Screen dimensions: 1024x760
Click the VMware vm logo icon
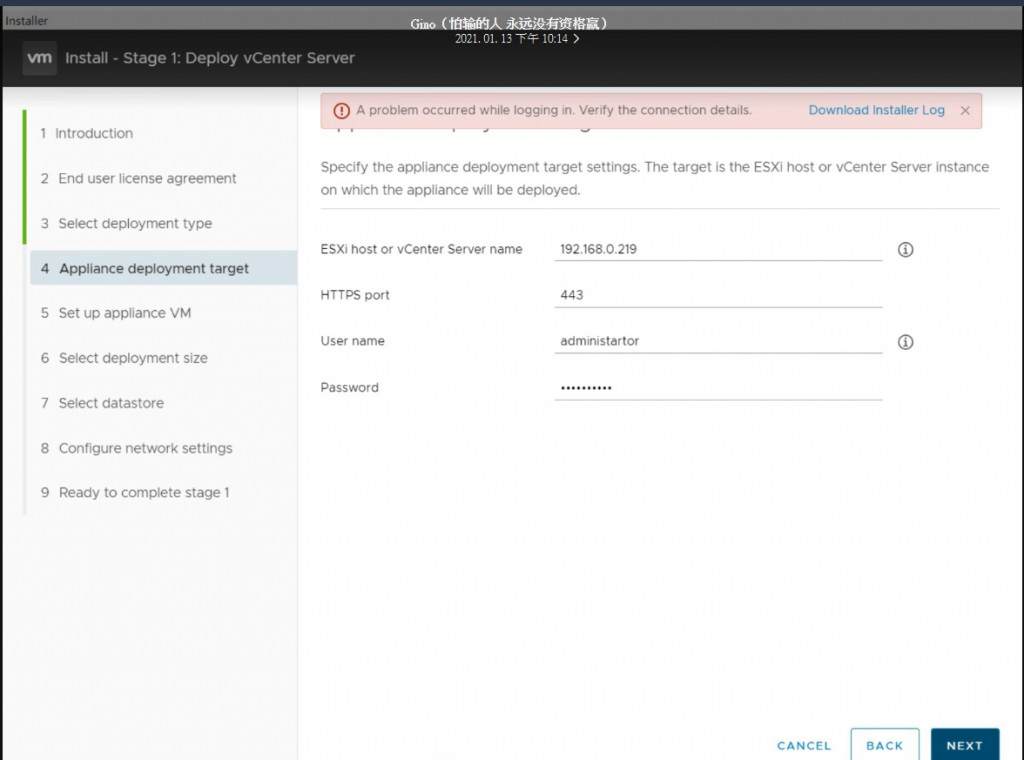point(39,58)
